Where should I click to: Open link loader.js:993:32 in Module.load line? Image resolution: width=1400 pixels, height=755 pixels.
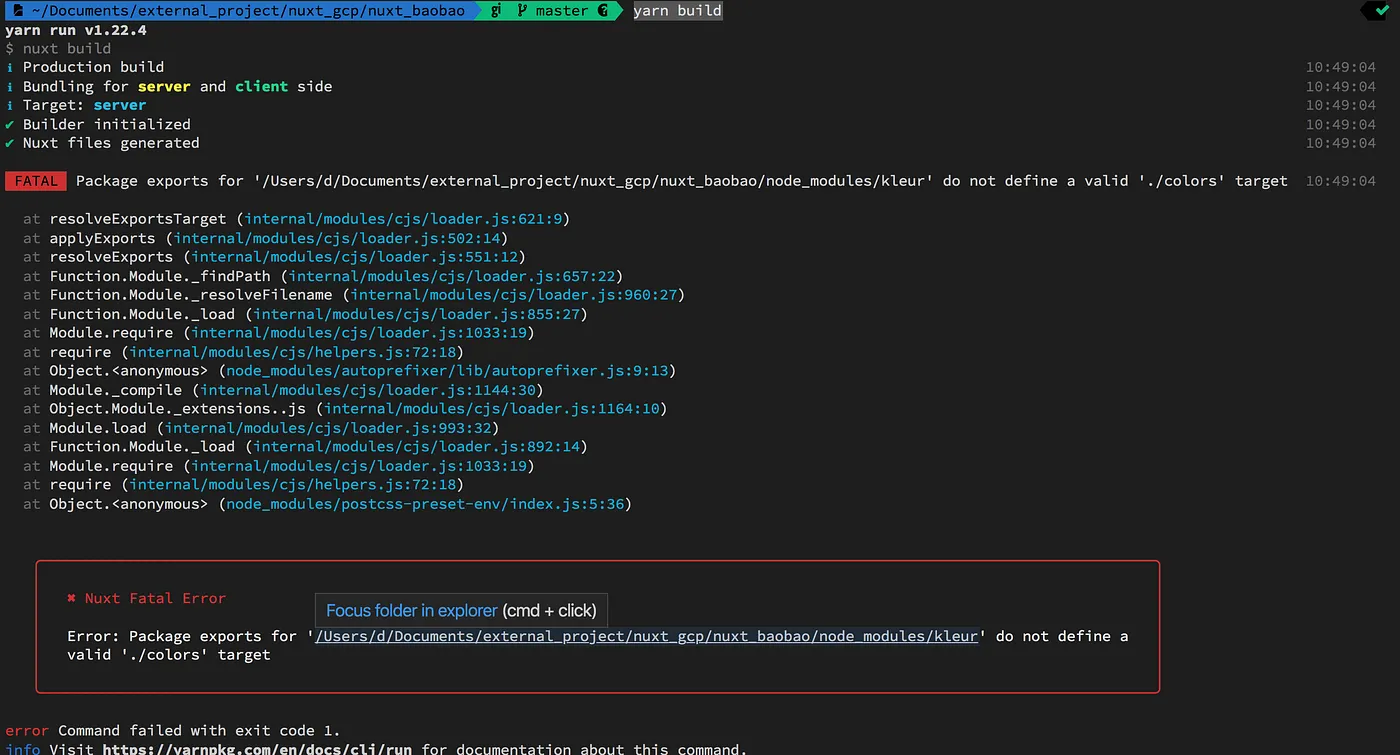click(328, 428)
